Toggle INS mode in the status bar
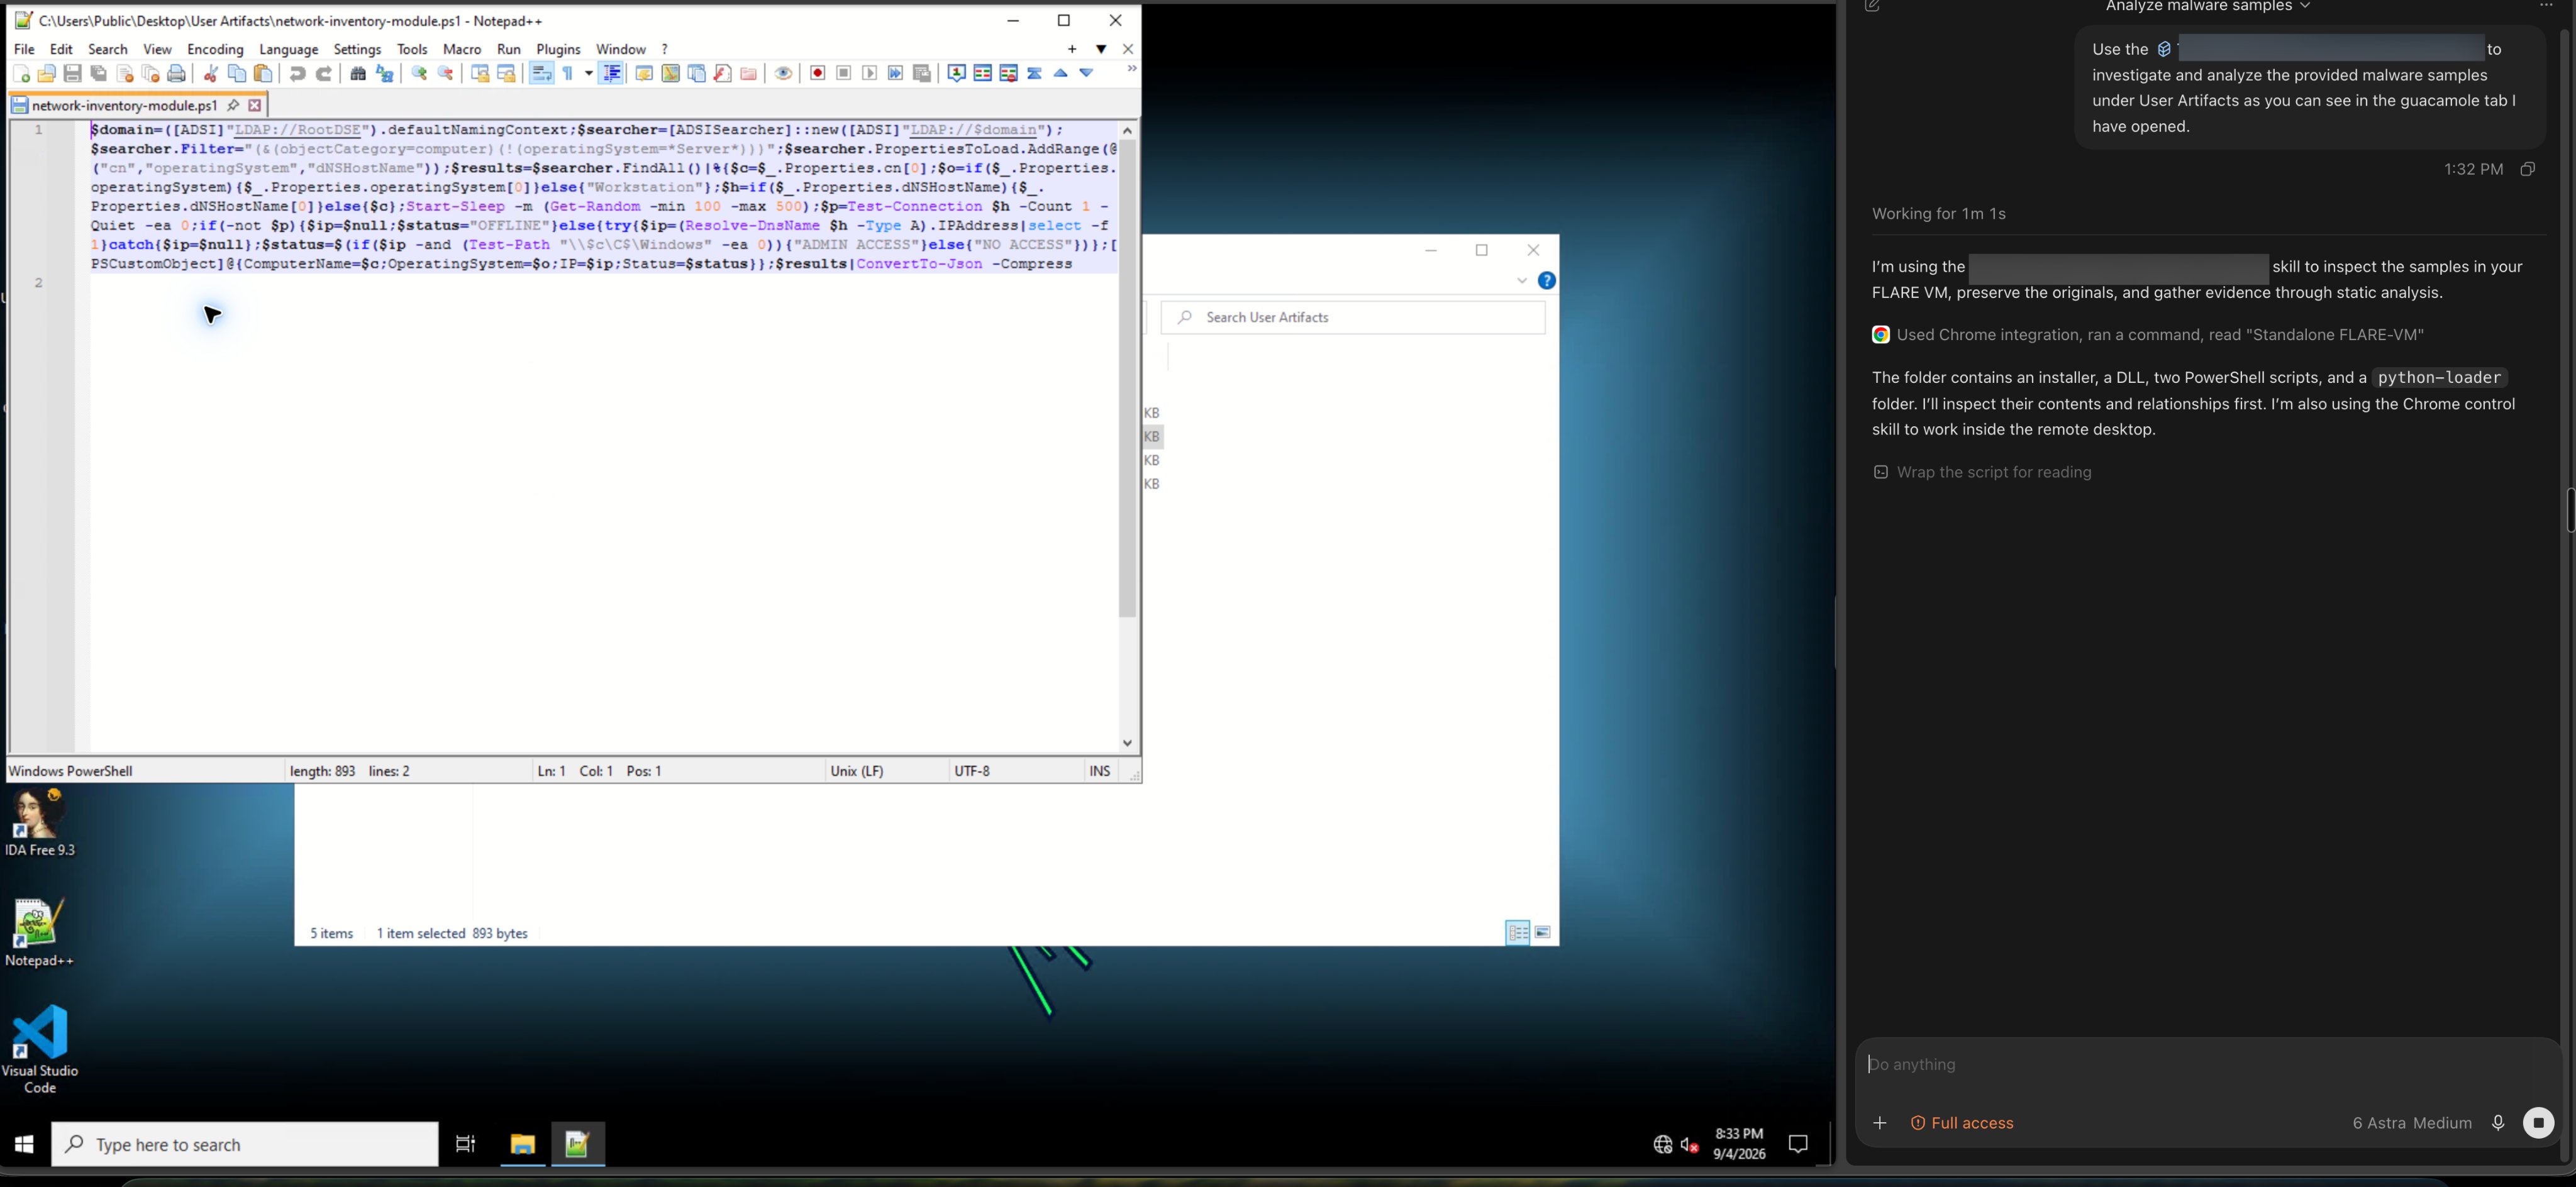 click(1100, 771)
